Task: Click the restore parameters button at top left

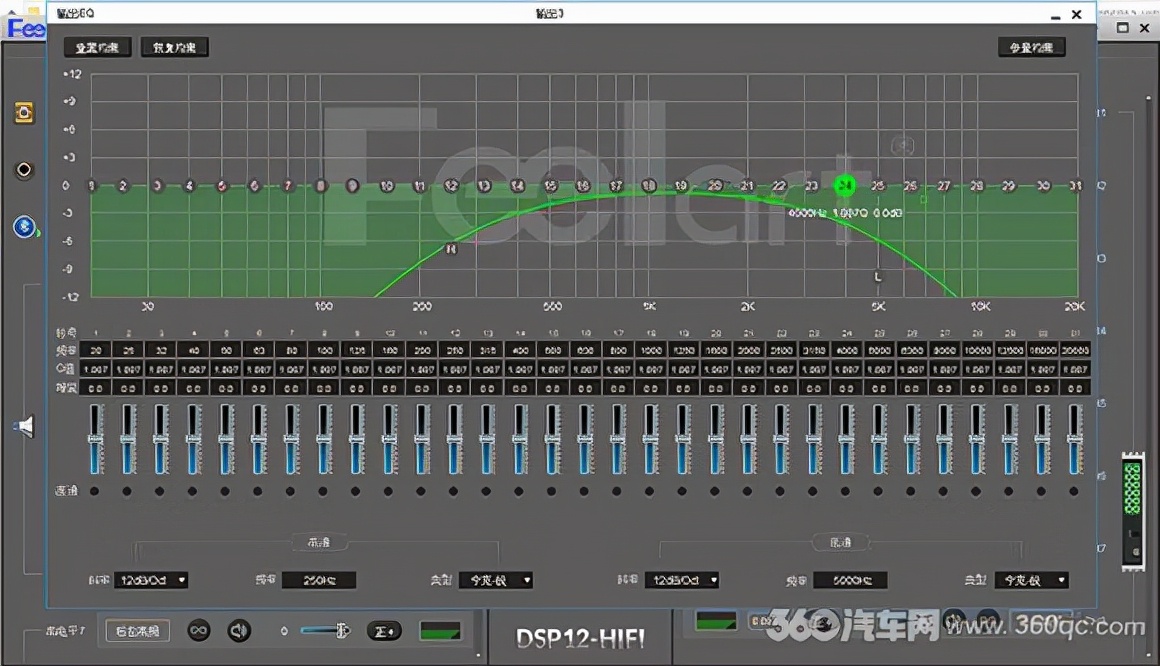Action: click(174, 46)
